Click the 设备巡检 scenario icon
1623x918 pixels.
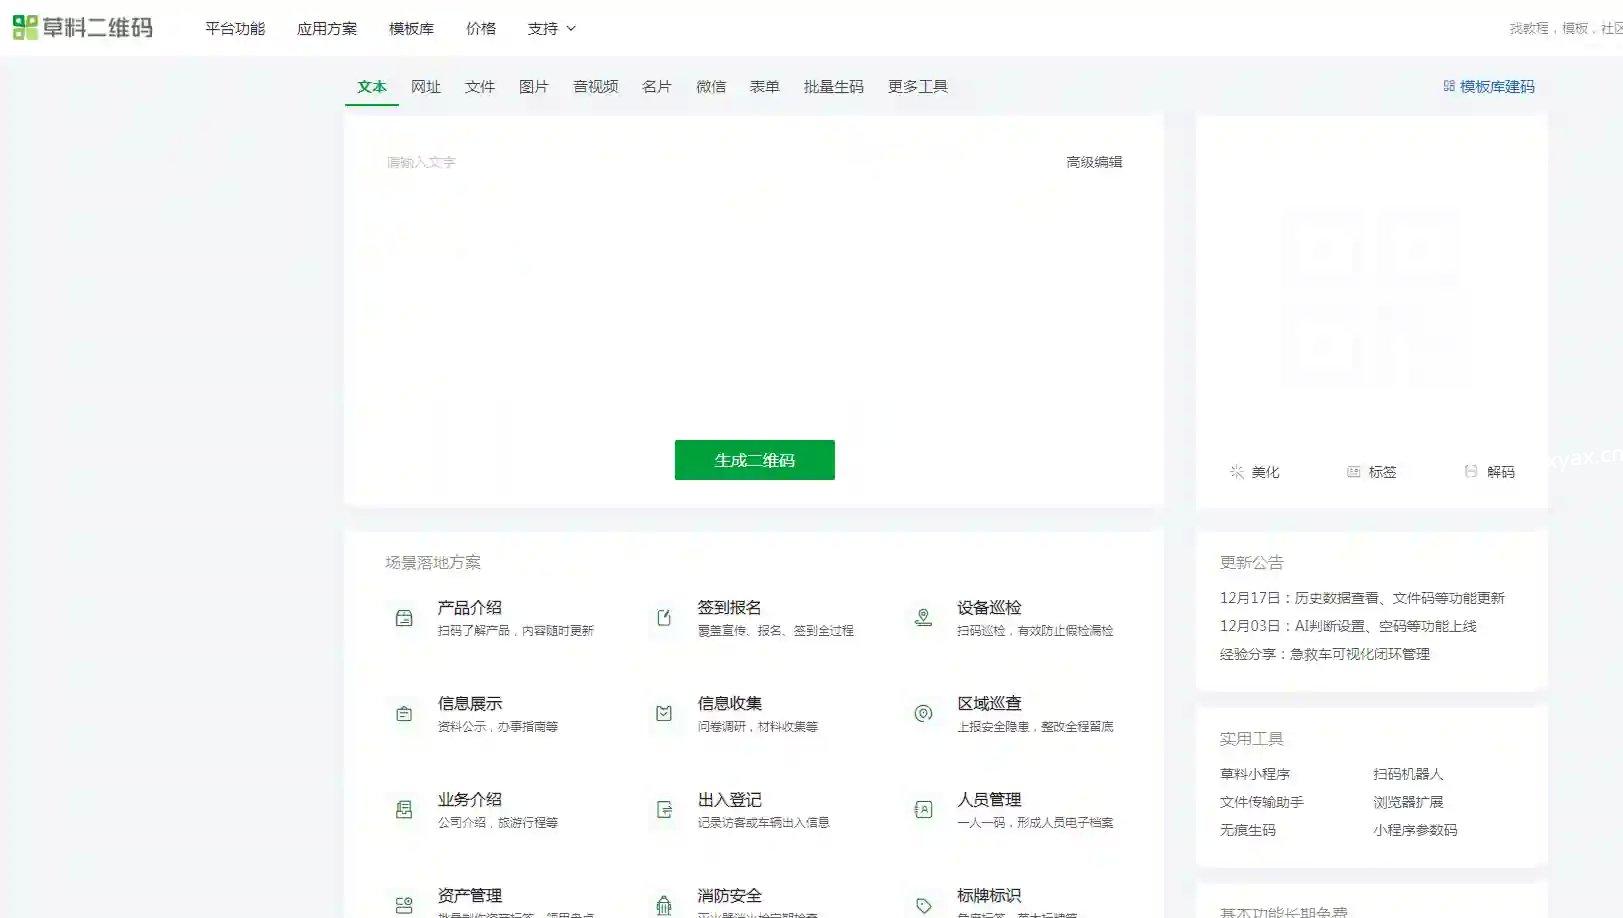[x=923, y=618]
